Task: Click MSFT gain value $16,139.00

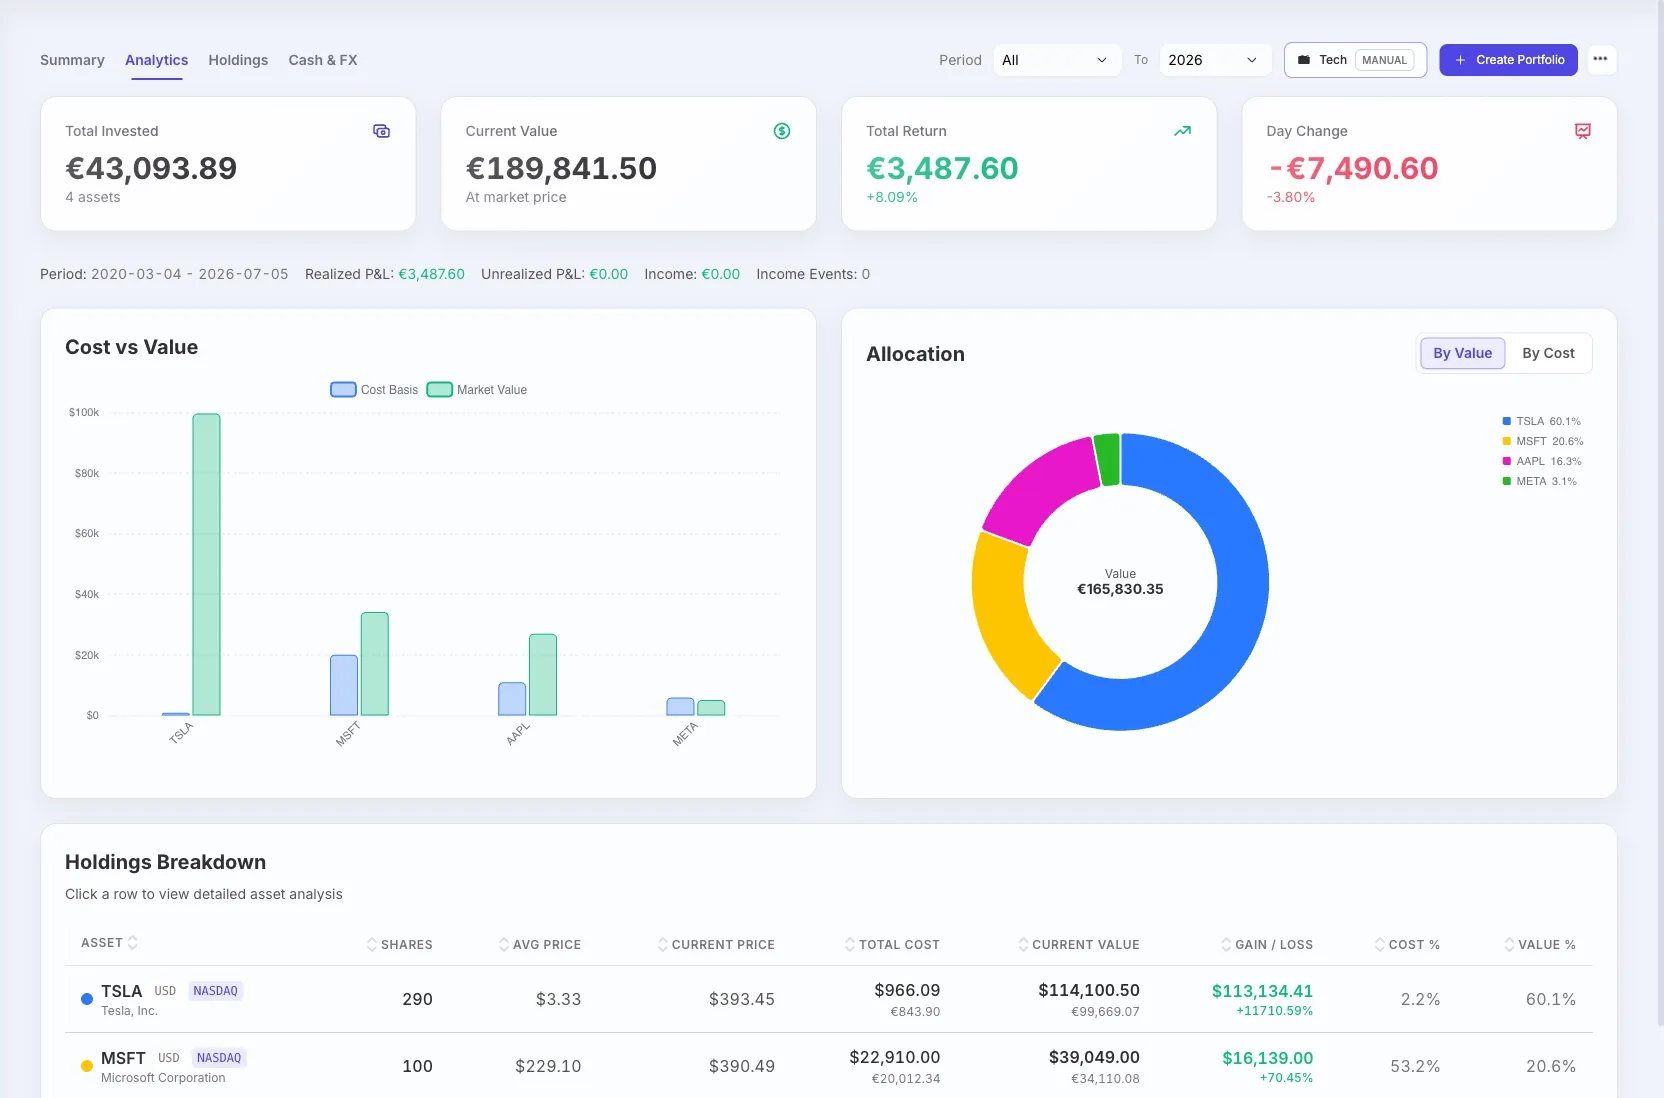Action: tap(1267, 1058)
